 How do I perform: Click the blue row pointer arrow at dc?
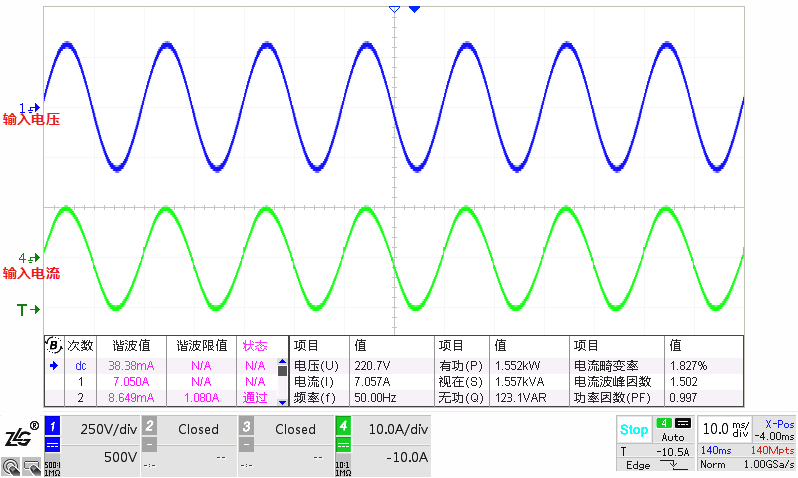click(x=53, y=365)
